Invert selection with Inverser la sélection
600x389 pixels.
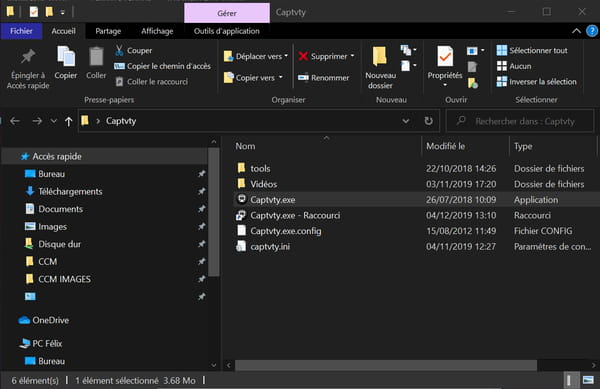(x=536, y=81)
